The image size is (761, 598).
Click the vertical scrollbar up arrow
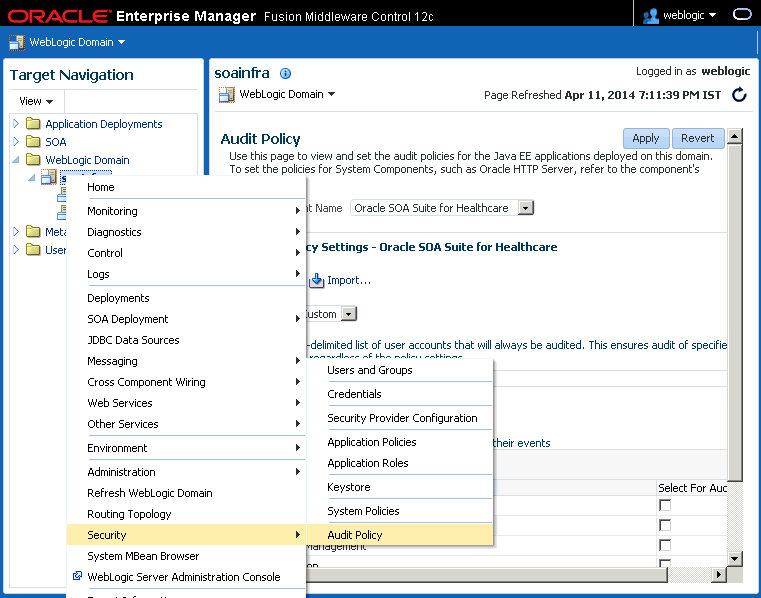coord(734,136)
